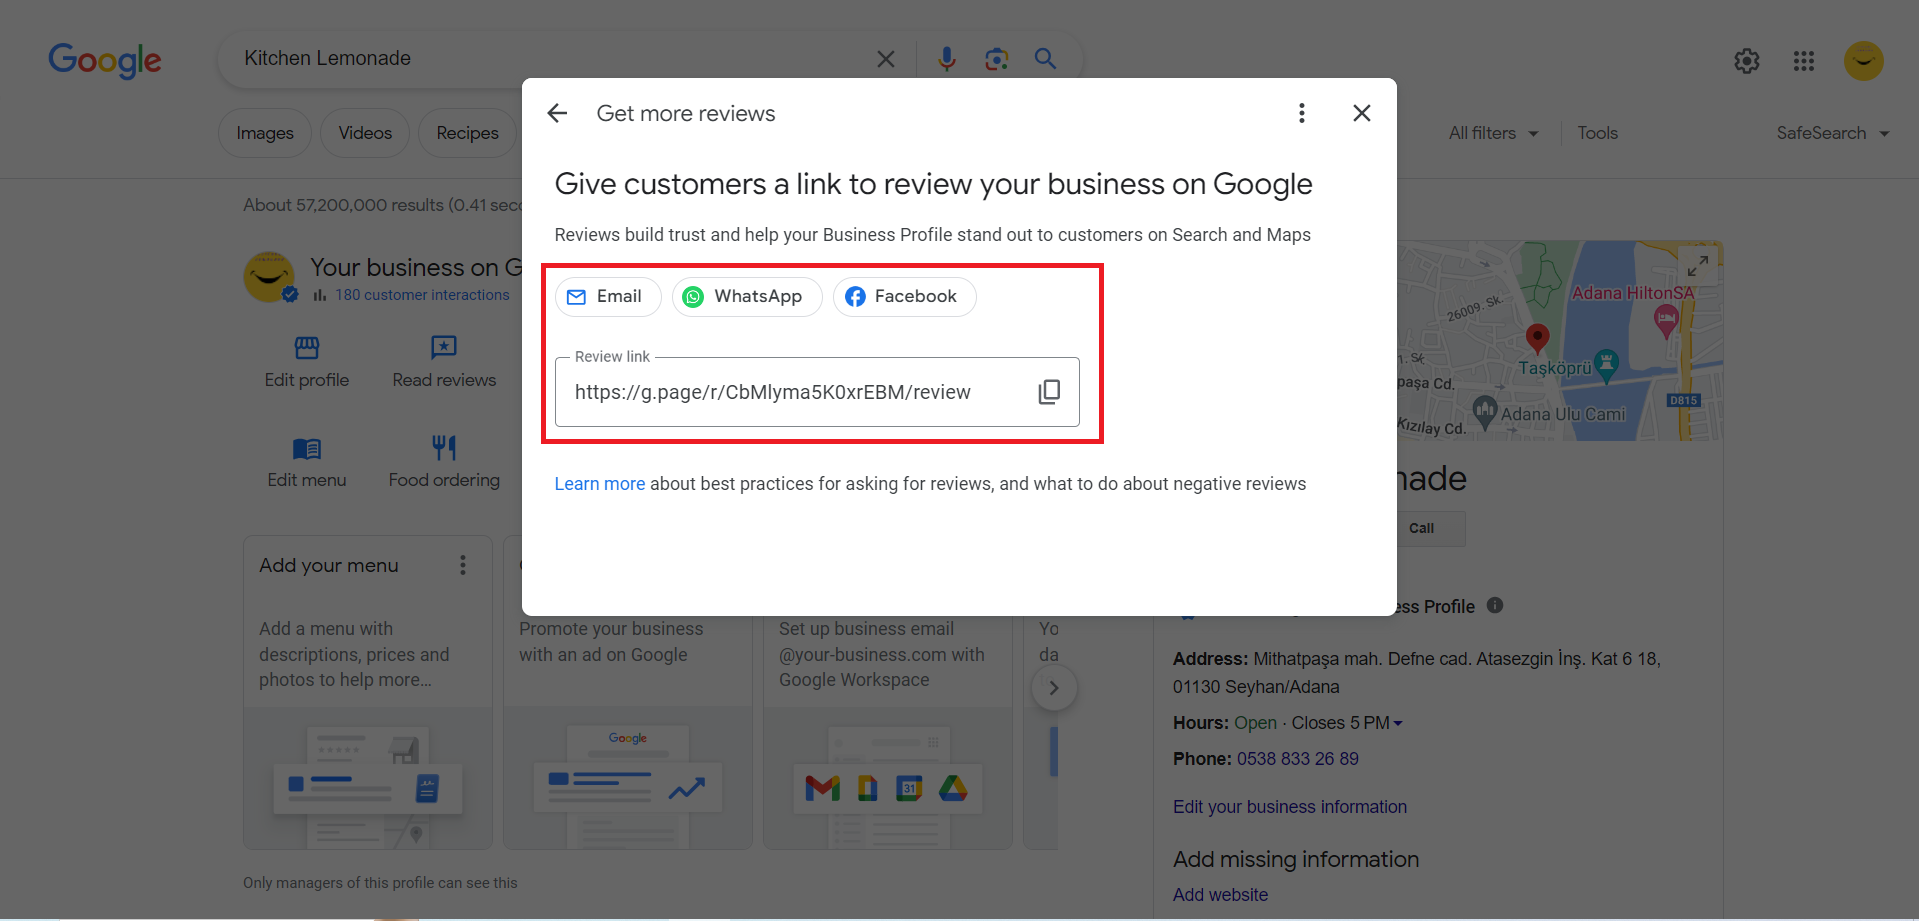Open the three-dot menu in the dialog
The height and width of the screenshot is (921, 1919).
(1301, 113)
